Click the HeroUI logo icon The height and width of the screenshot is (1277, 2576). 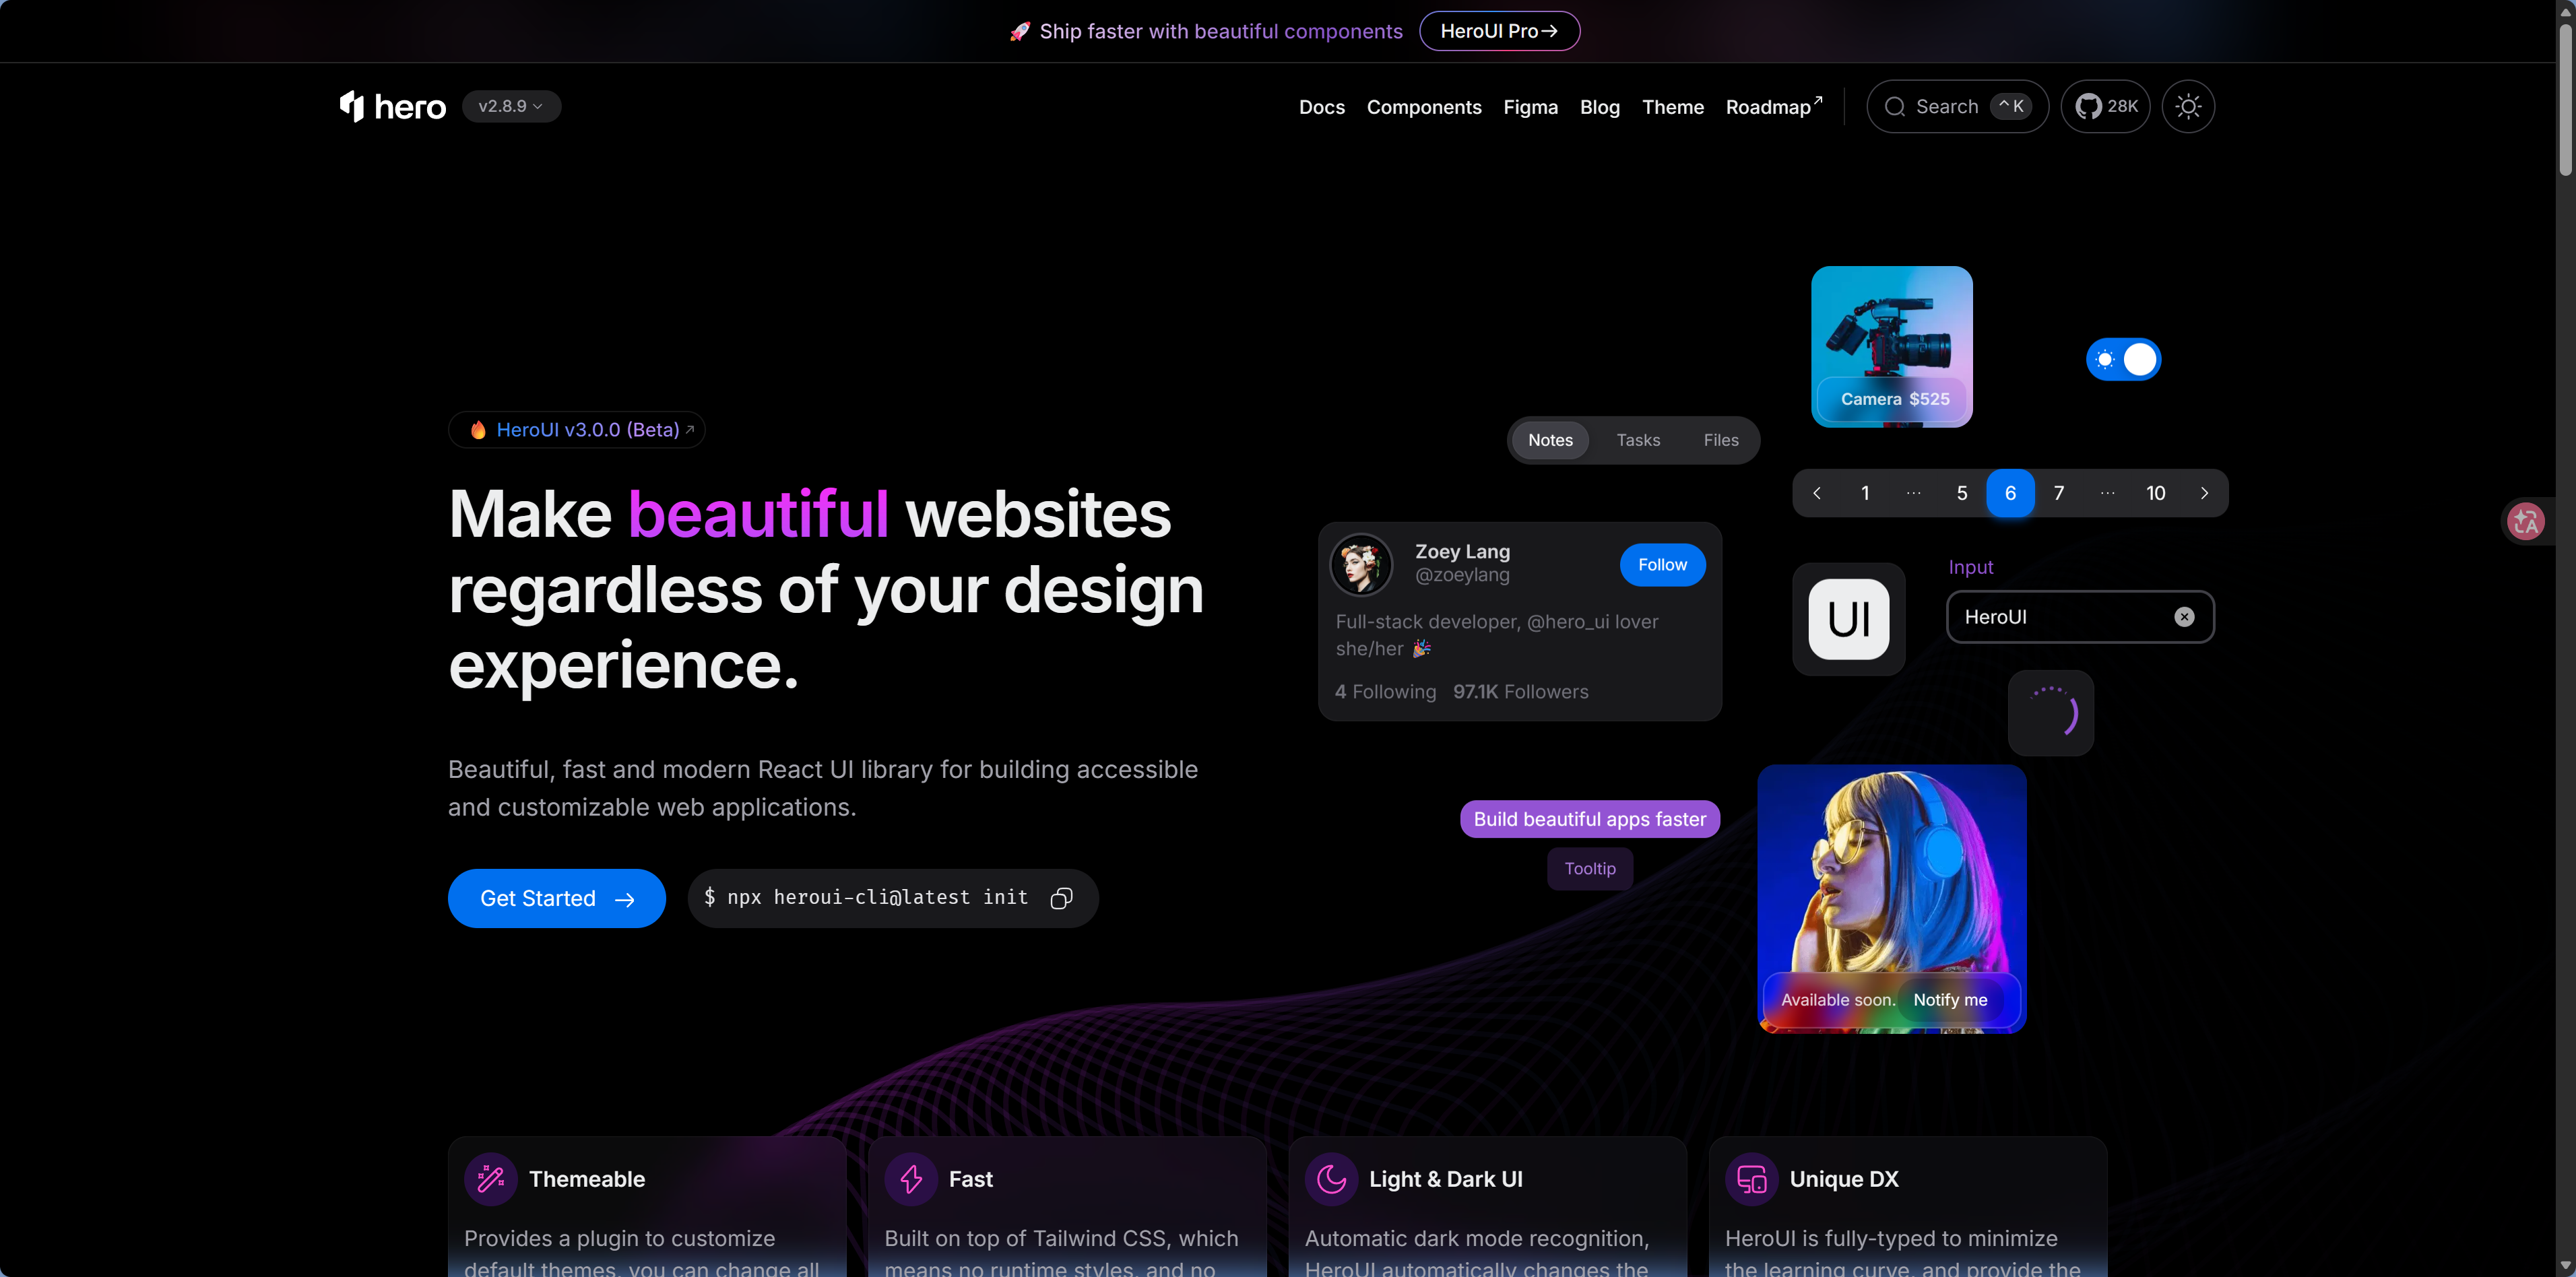[x=352, y=106]
